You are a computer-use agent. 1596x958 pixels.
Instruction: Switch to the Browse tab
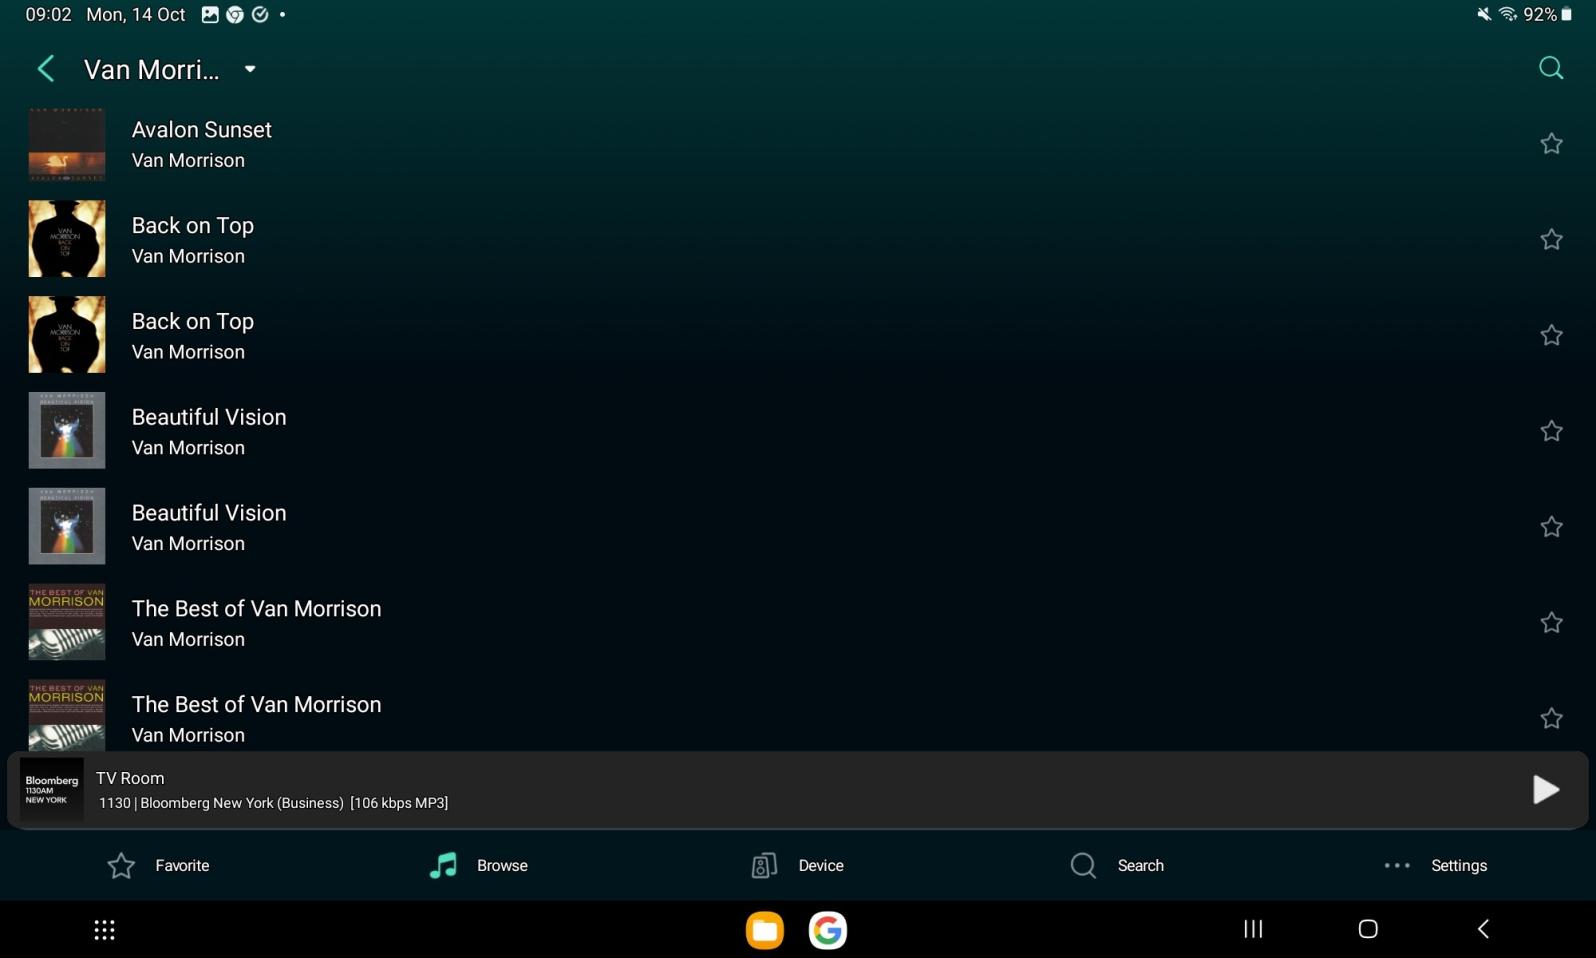pos(478,866)
